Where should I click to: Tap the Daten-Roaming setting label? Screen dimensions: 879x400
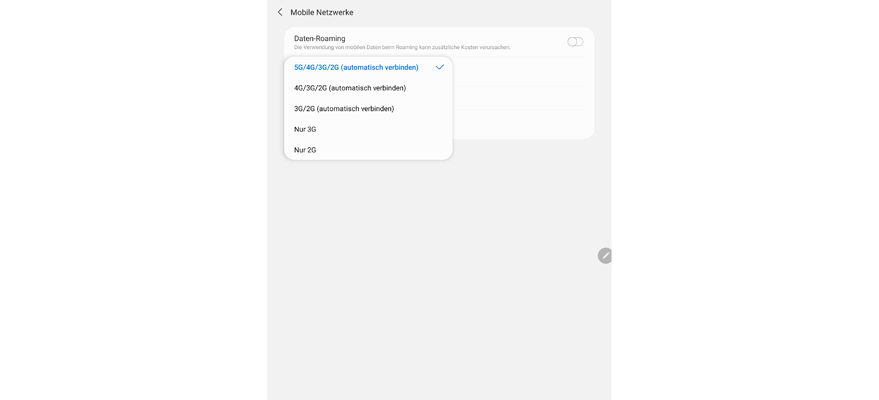pyautogui.click(x=320, y=38)
